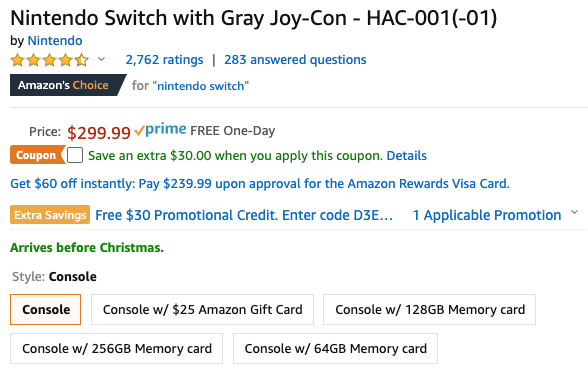Choose Console w/ 64GB Memory card
Screen dimensions: 588x377
click(x=335, y=348)
